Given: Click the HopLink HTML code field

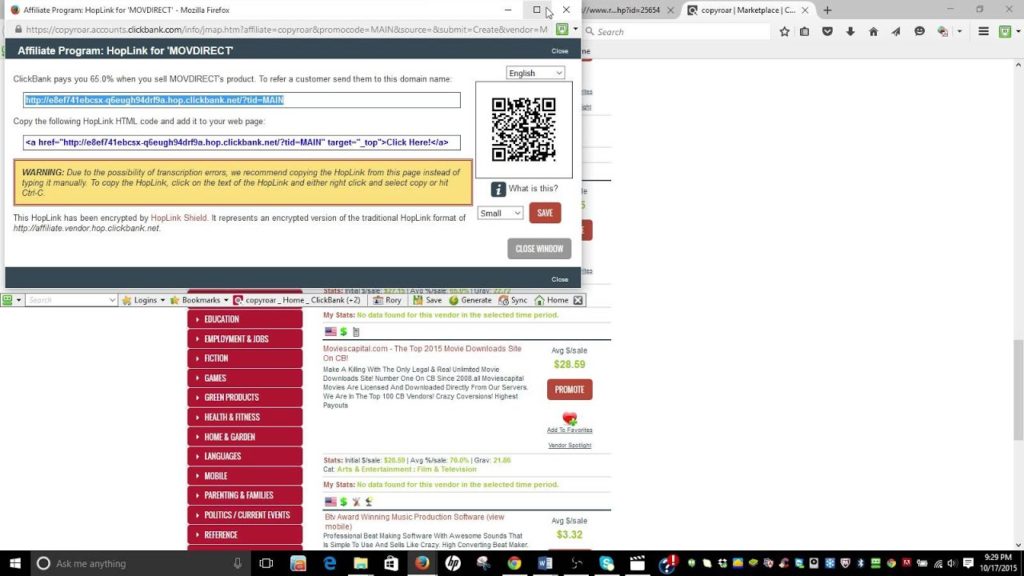Looking at the screenshot, I should point(242,142).
